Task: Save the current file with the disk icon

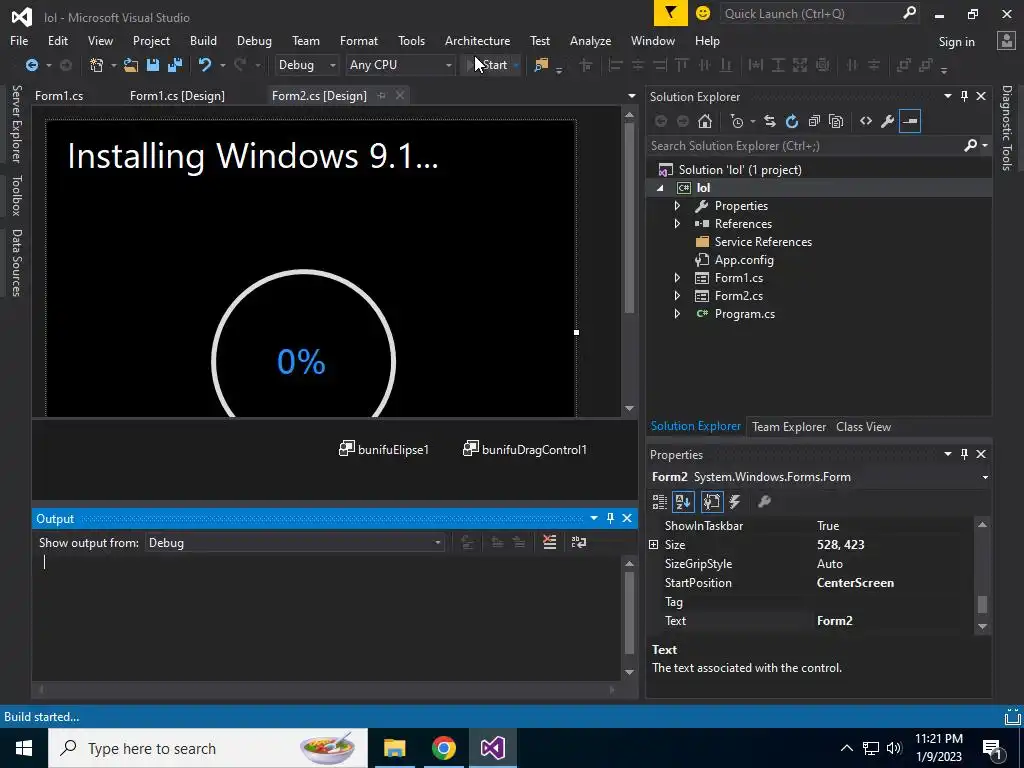Action: (x=153, y=65)
